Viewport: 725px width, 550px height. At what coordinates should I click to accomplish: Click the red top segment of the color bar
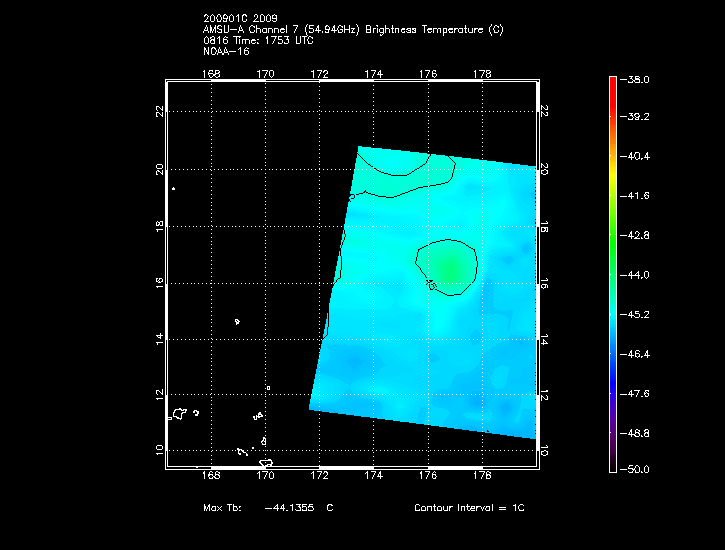coord(612,90)
